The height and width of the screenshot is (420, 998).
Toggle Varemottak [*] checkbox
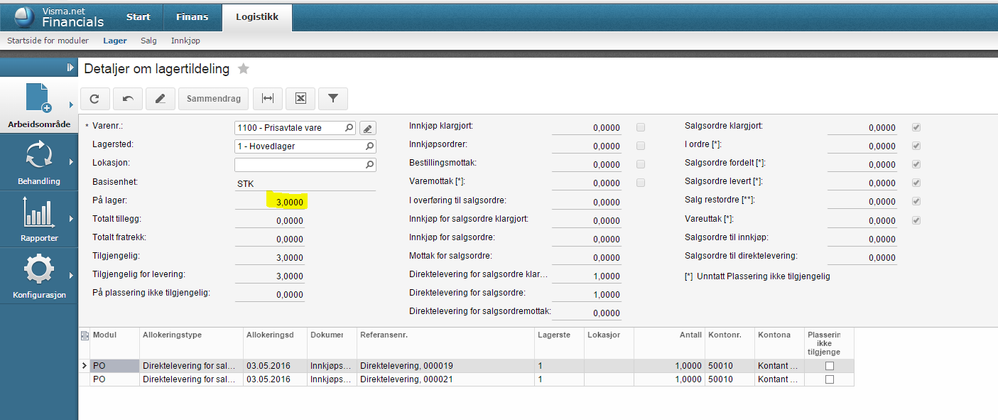640,183
